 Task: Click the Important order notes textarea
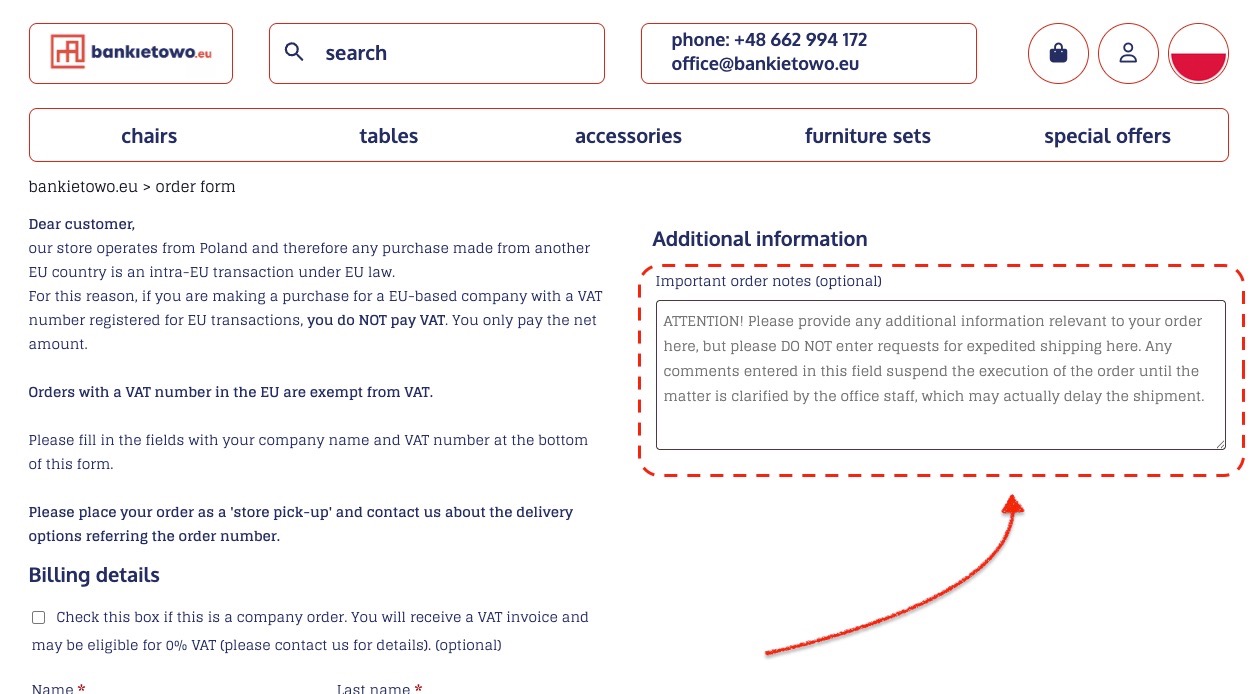[941, 375]
